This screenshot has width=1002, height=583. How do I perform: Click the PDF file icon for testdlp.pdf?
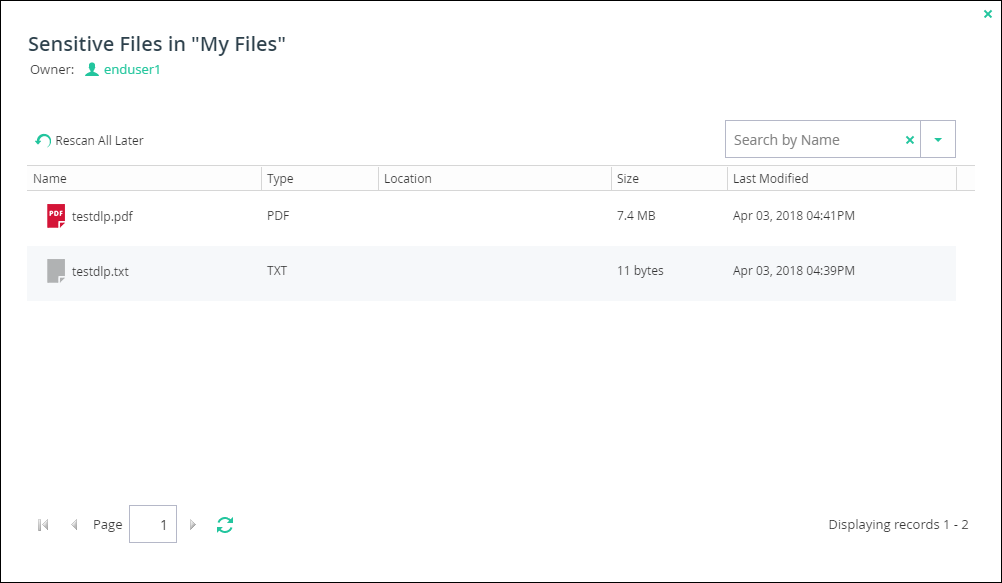click(56, 216)
